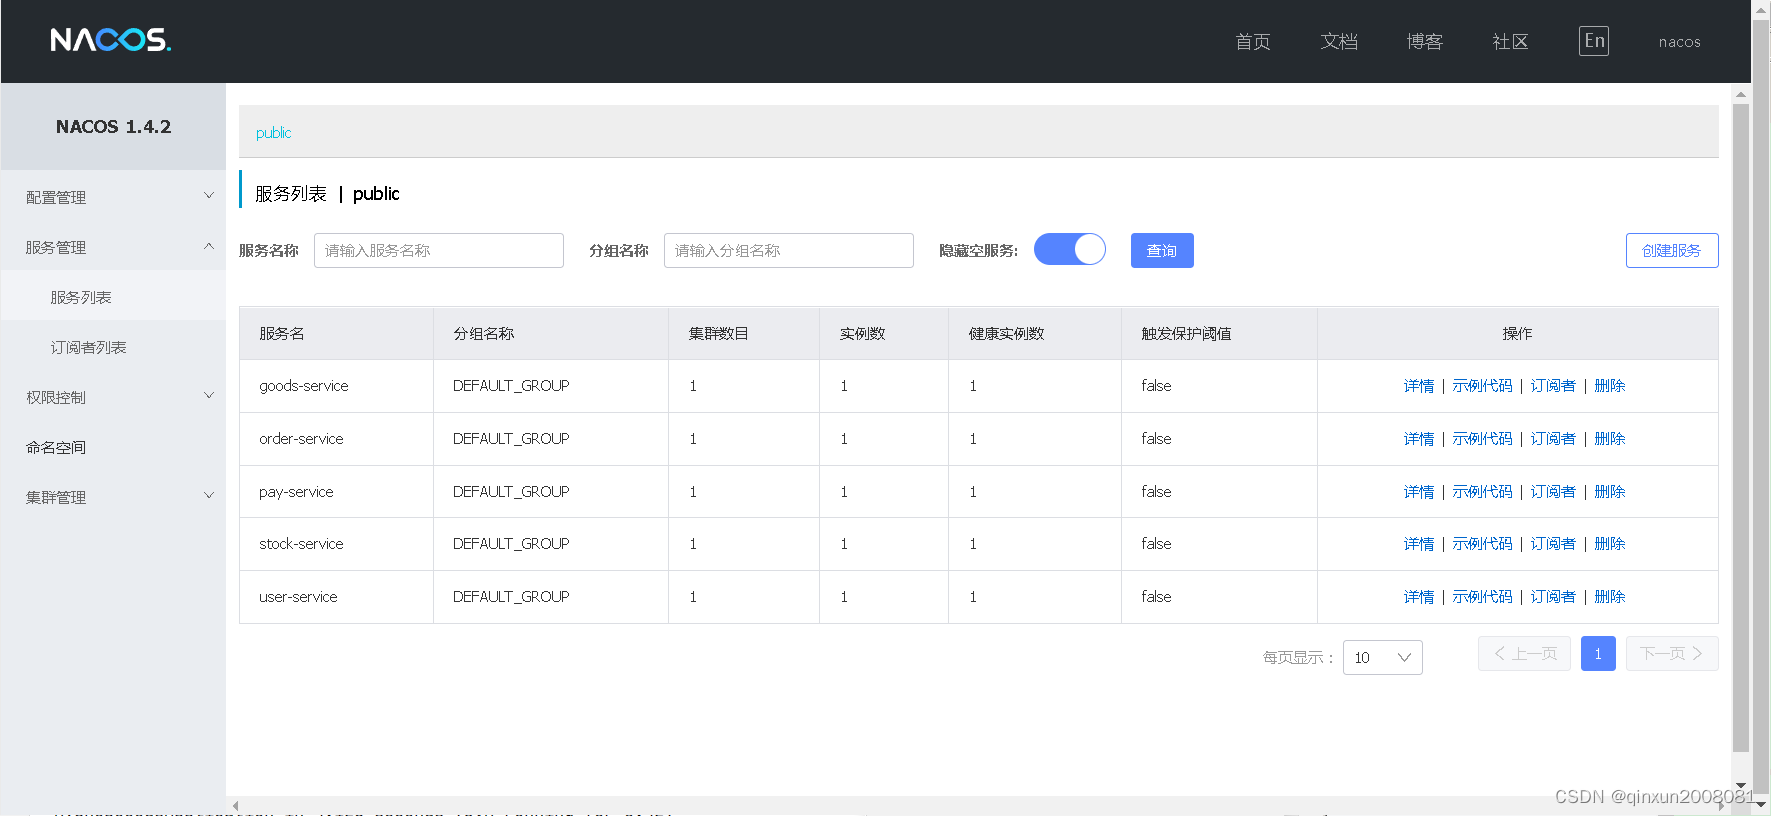The width and height of the screenshot is (1771, 816).
Task: Delete stock-service with 删除
Action: point(1610,544)
